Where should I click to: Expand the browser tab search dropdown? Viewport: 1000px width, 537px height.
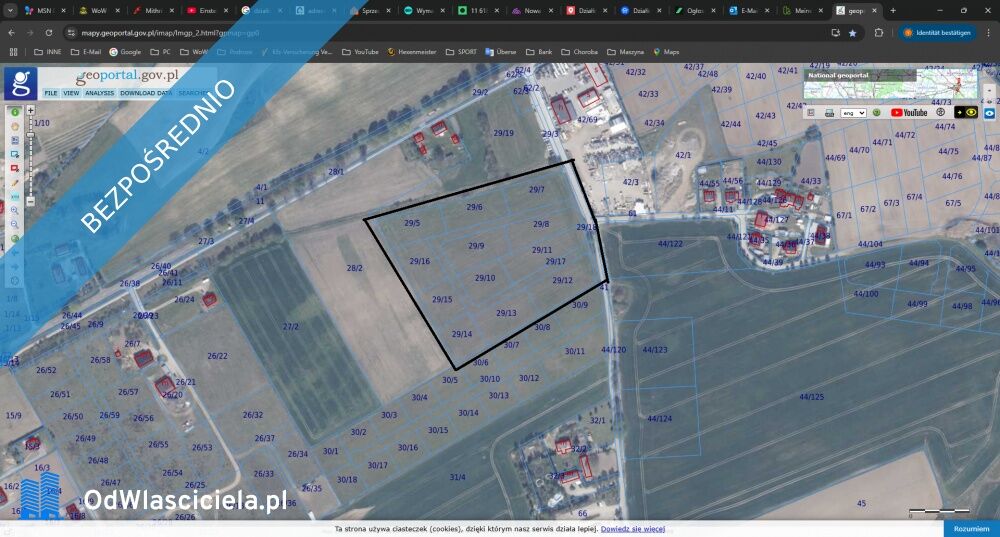pos(10,10)
